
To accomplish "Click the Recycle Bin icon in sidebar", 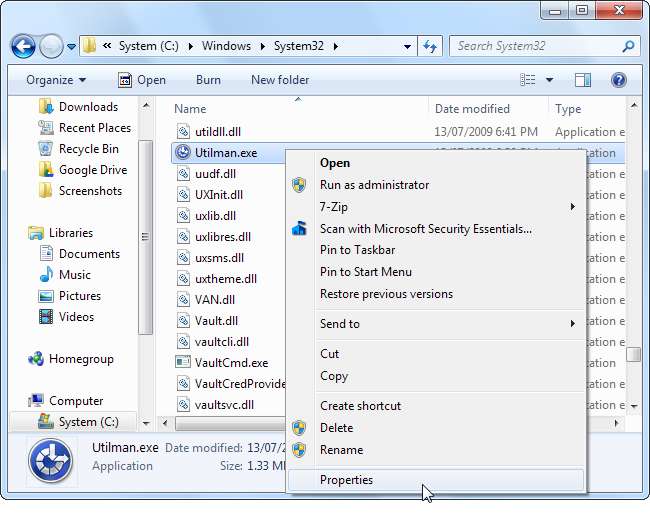I will [45, 149].
